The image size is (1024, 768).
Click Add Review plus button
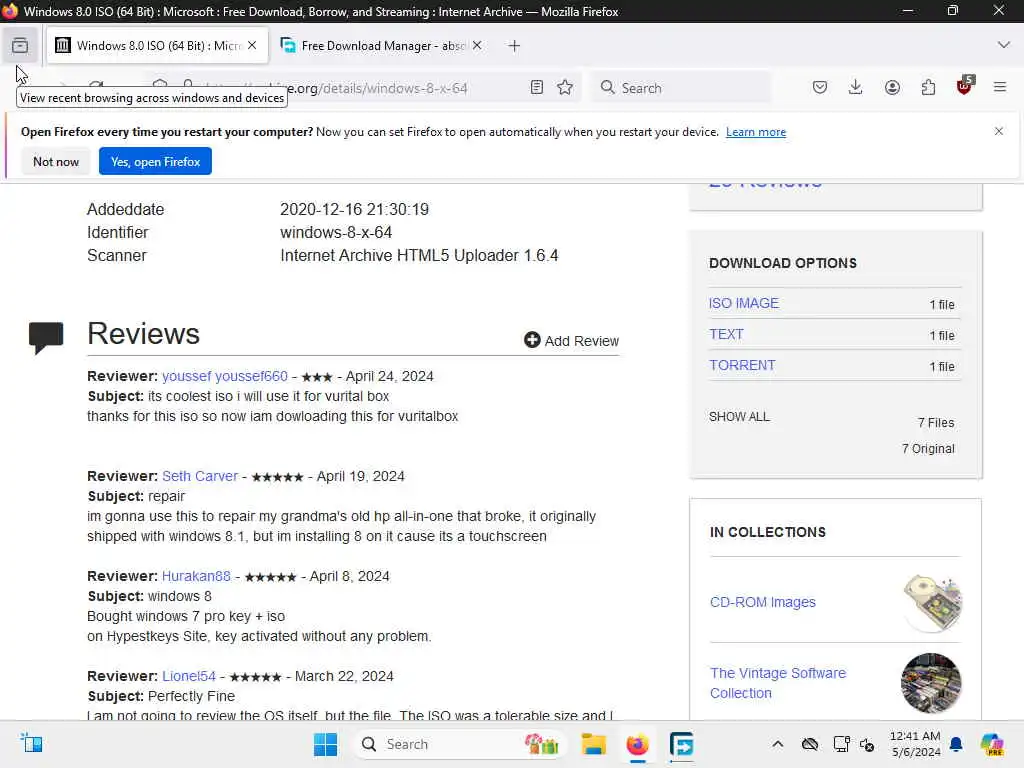tap(571, 340)
